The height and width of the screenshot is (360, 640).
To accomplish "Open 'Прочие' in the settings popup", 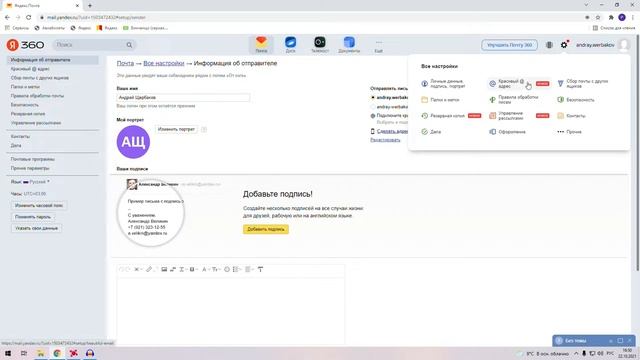I will coord(569,132).
